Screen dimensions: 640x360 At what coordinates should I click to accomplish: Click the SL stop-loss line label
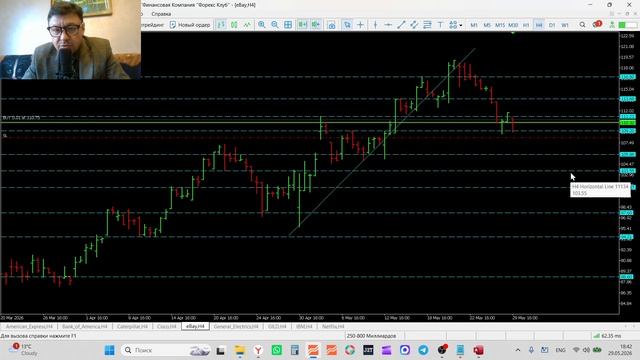(5, 136)
